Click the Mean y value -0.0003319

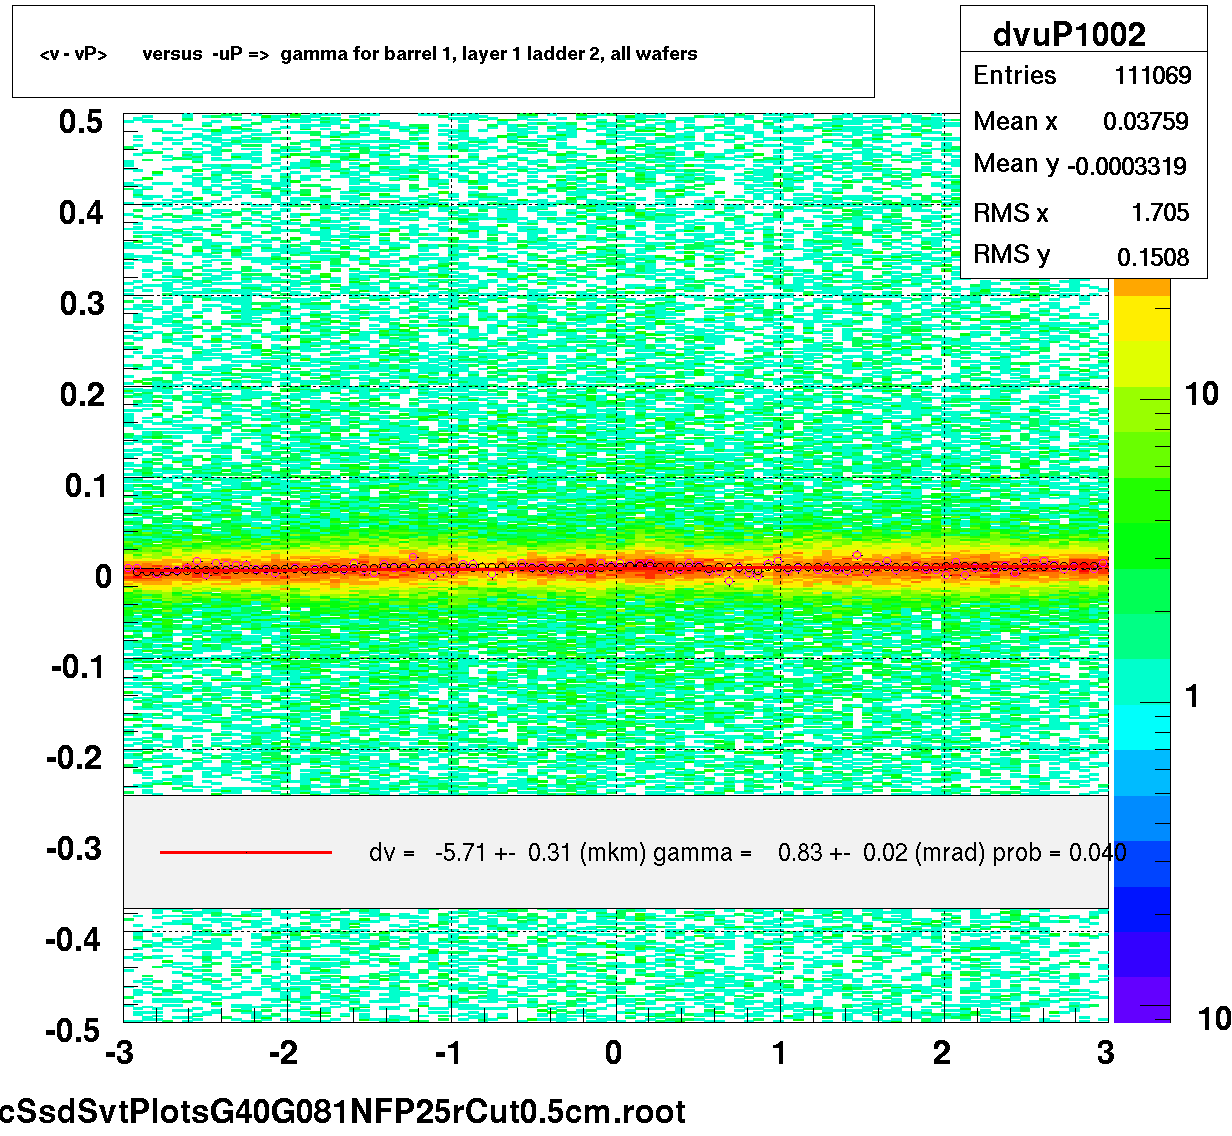[x=1128, y=166]
